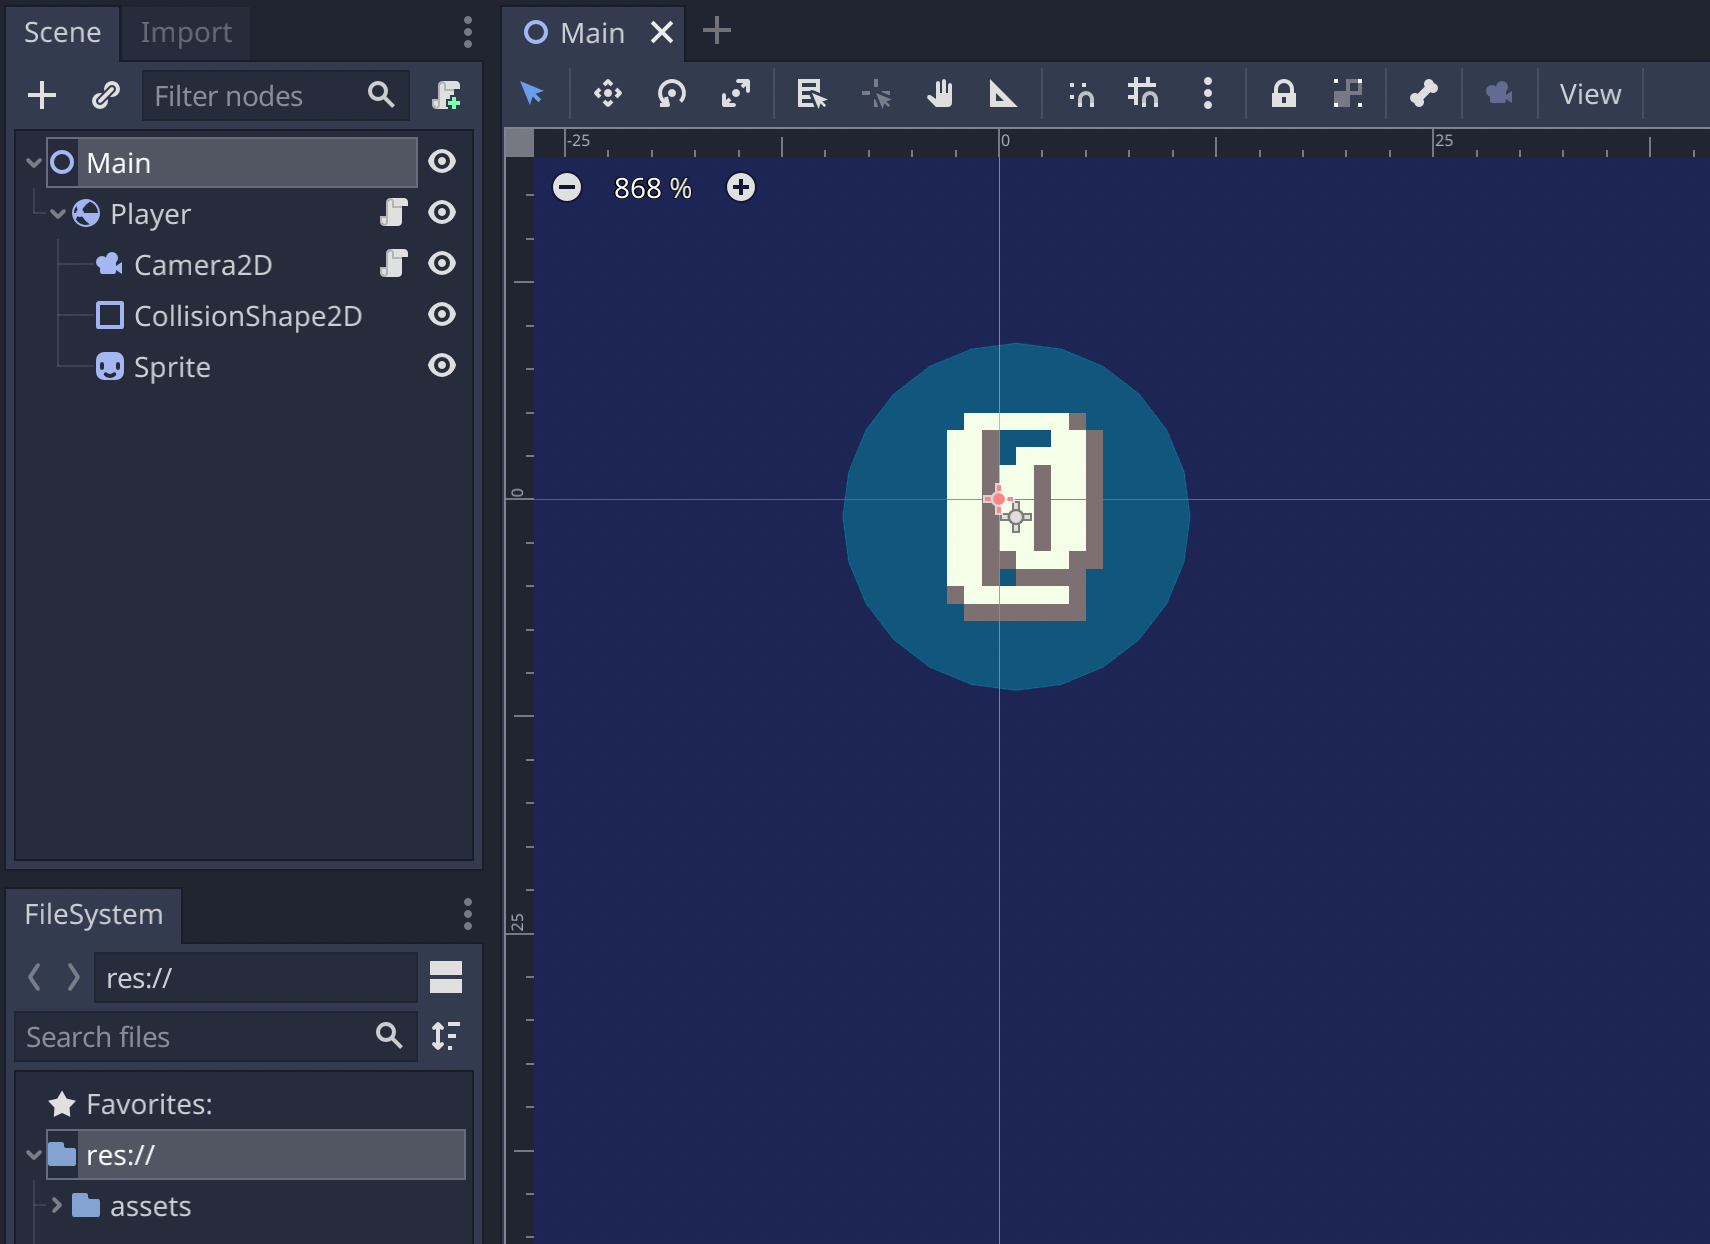Open the skeleton options bone icon
The image size is (1710, 1244).
point(1424,94)
